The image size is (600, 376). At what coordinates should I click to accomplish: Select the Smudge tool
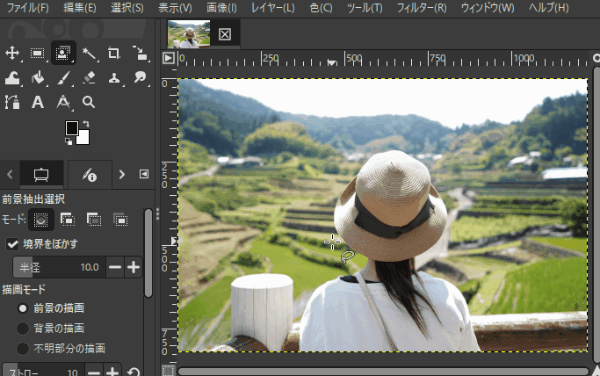[140, 78]
